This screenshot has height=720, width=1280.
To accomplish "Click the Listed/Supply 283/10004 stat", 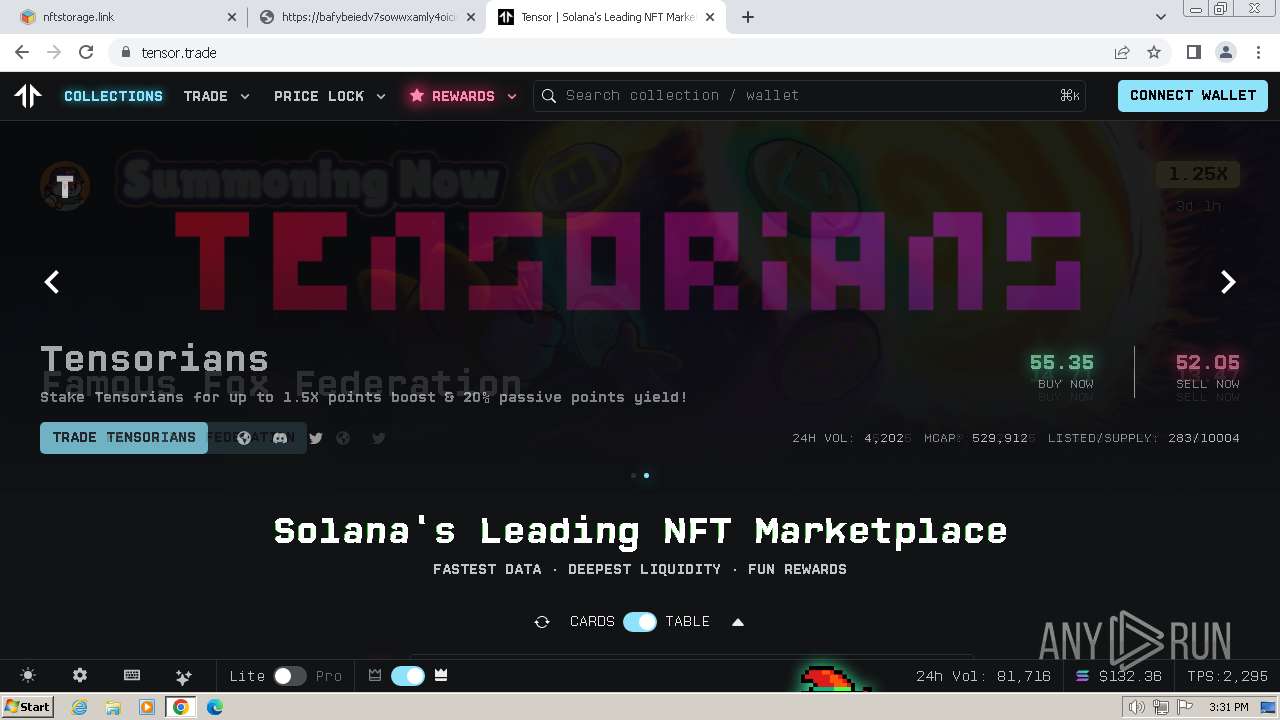I will click(x=1144, y=438).
